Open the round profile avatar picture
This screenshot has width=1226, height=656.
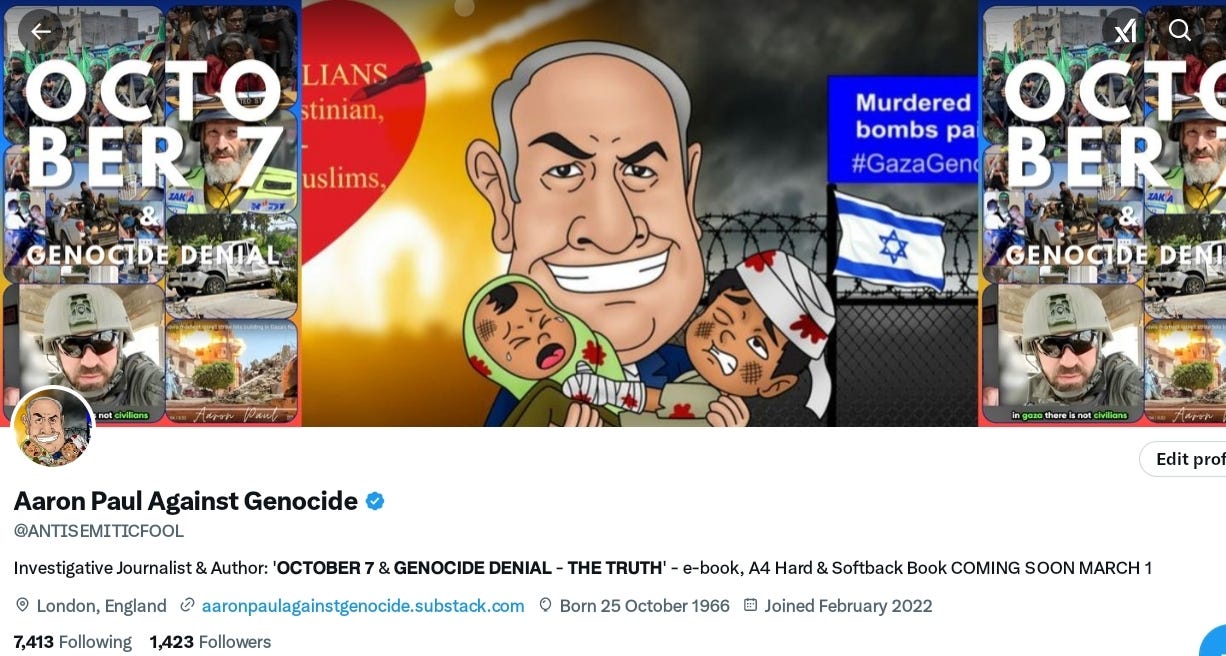coord(53,428)
